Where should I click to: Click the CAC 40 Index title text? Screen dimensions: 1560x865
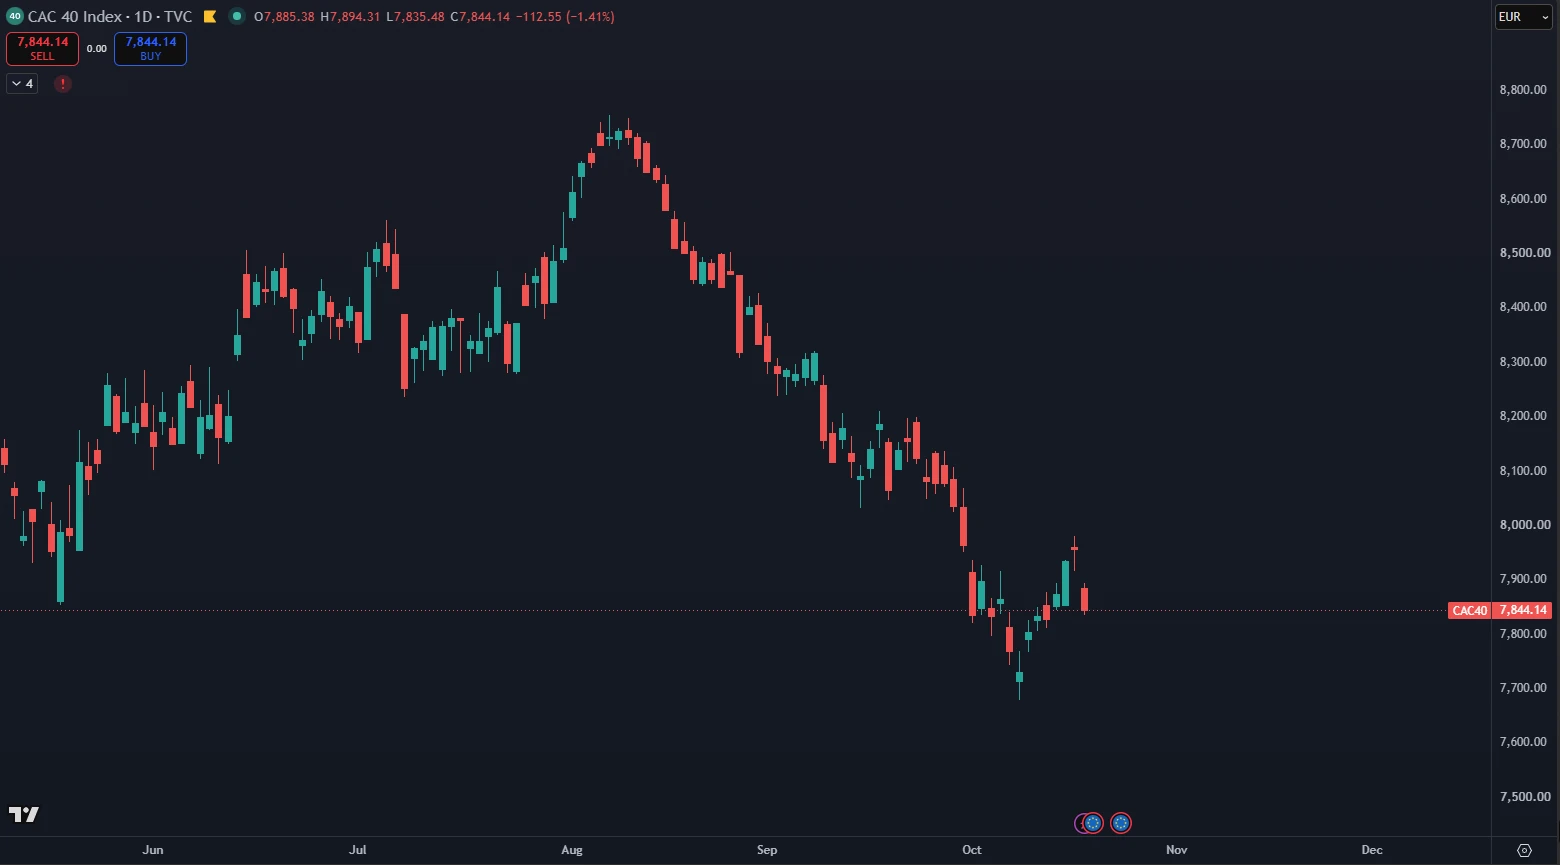point(74,17)
